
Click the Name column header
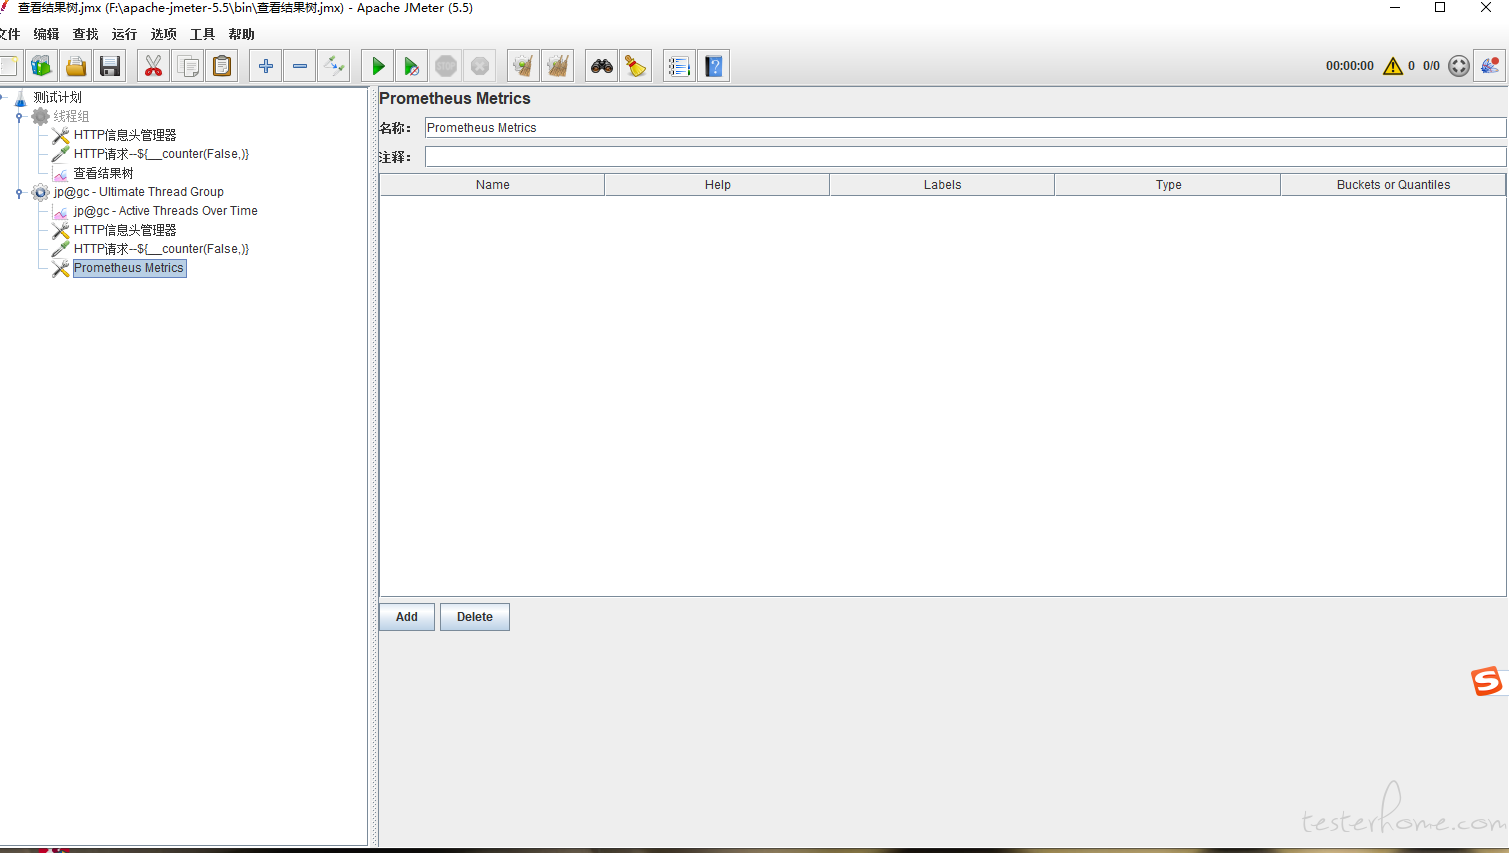click(492, 185)
